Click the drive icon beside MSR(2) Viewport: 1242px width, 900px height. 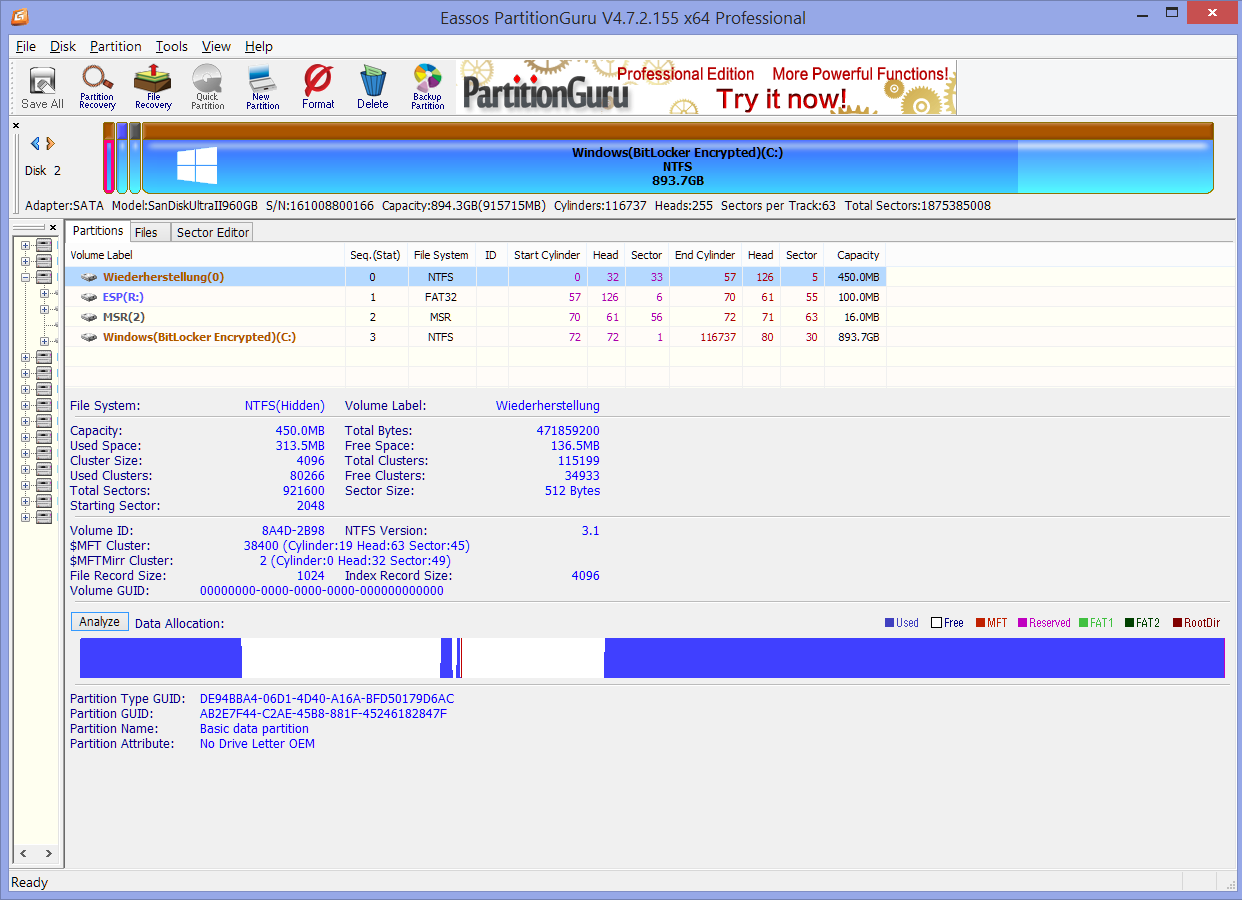(90, 317)
